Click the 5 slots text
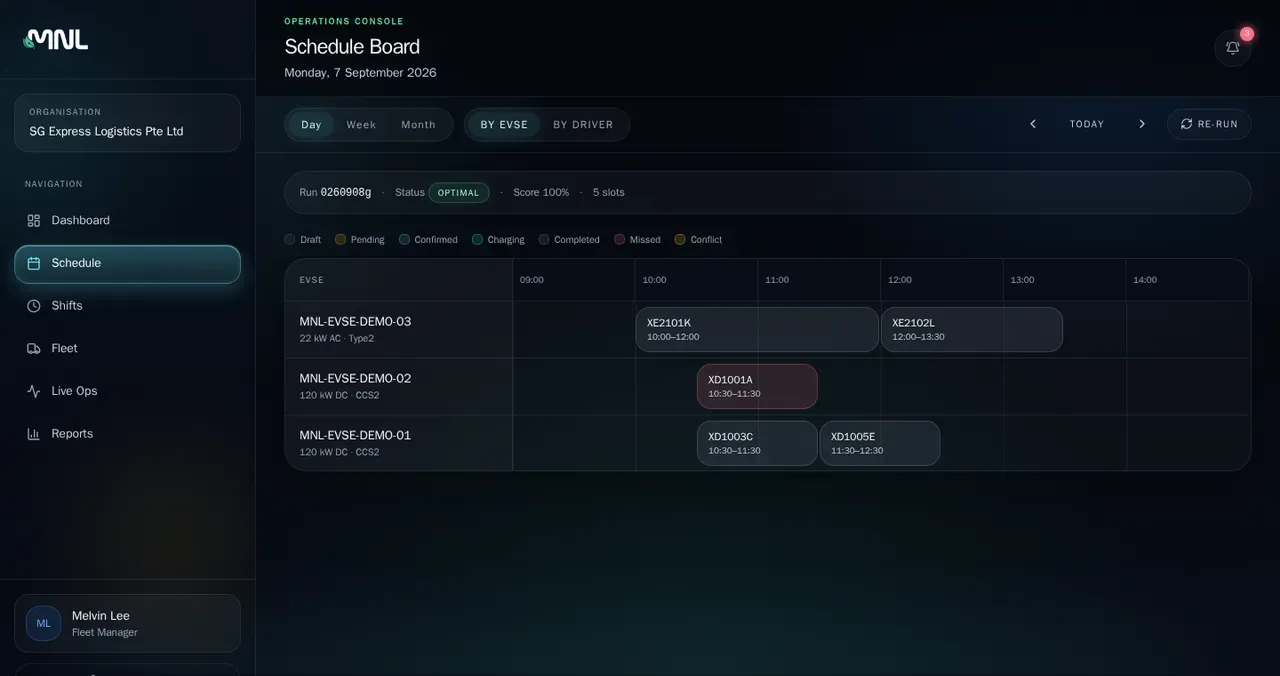 coord(609,192)
